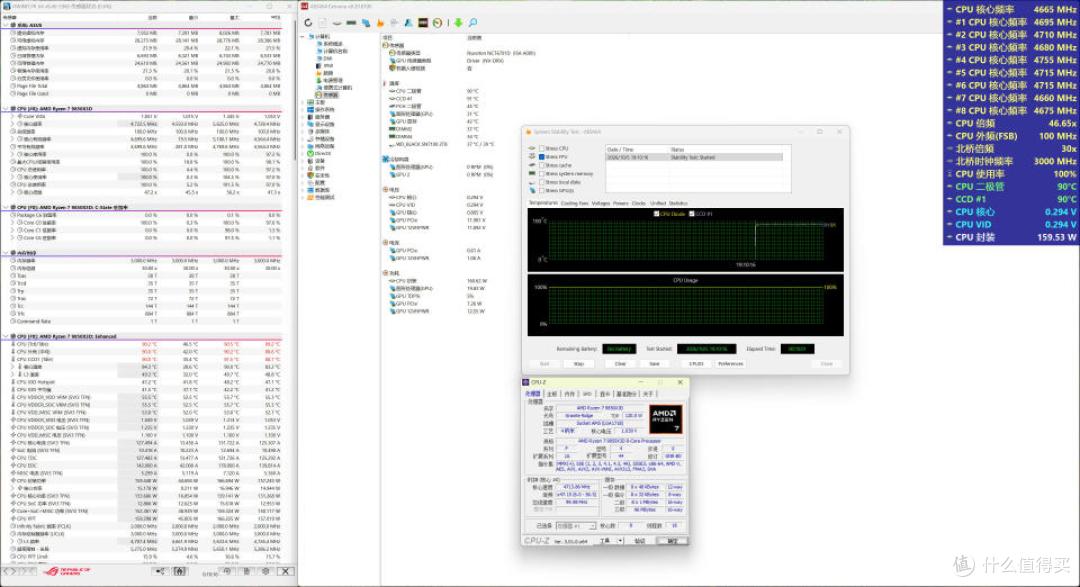
Task: Collapse the 计算机 node in AIDA64 tree
Action: [303, 37]
